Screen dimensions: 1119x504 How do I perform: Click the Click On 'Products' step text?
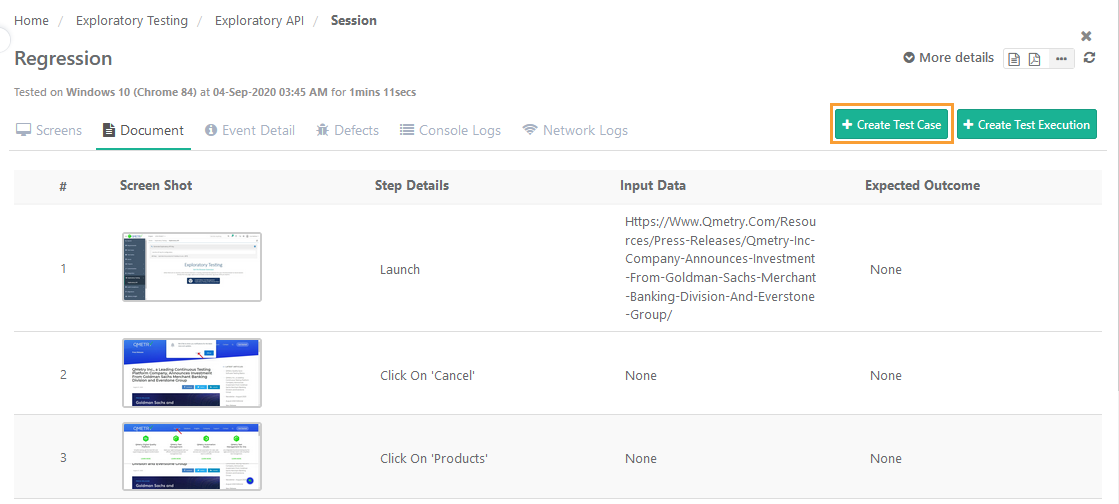434,458
